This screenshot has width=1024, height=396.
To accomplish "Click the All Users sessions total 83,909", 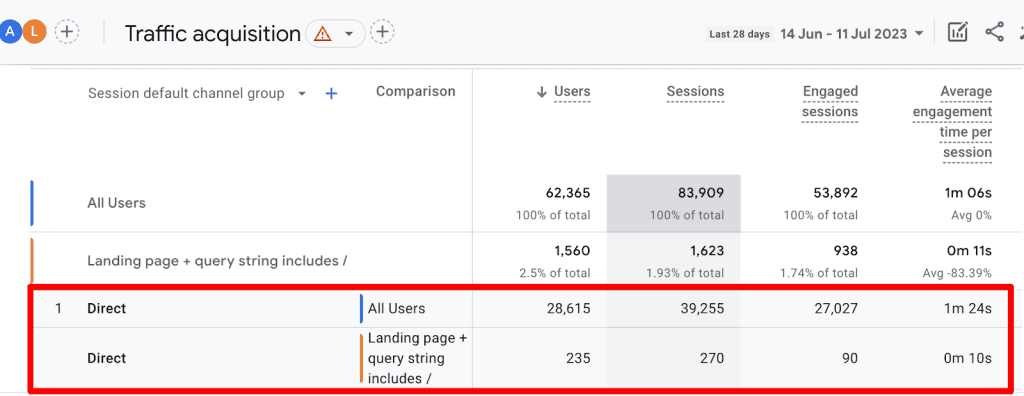I will click(701, 193).
